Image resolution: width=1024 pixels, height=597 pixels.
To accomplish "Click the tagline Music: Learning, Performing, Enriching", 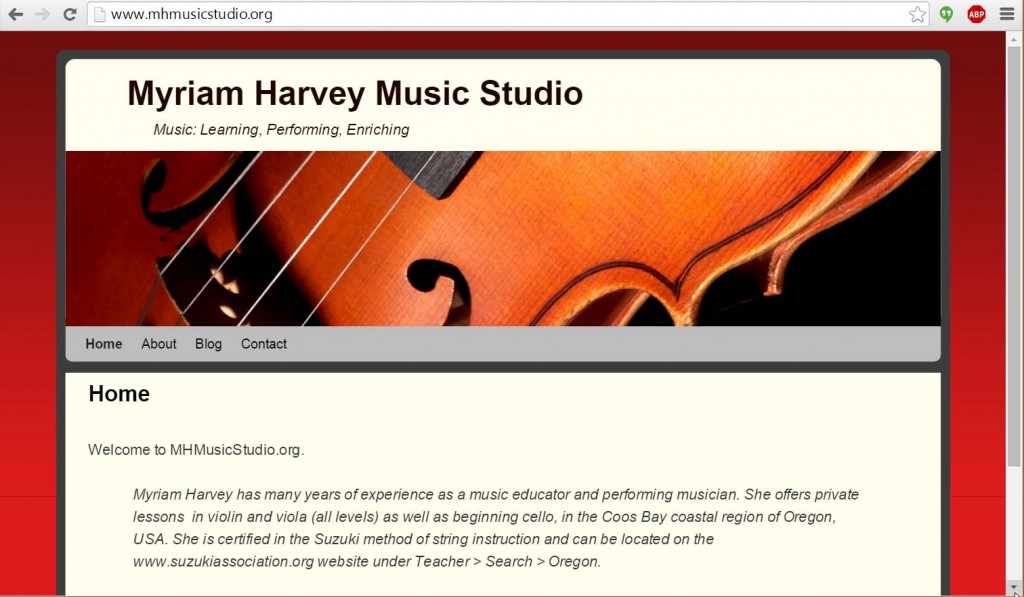I will (x=281, y=130).
